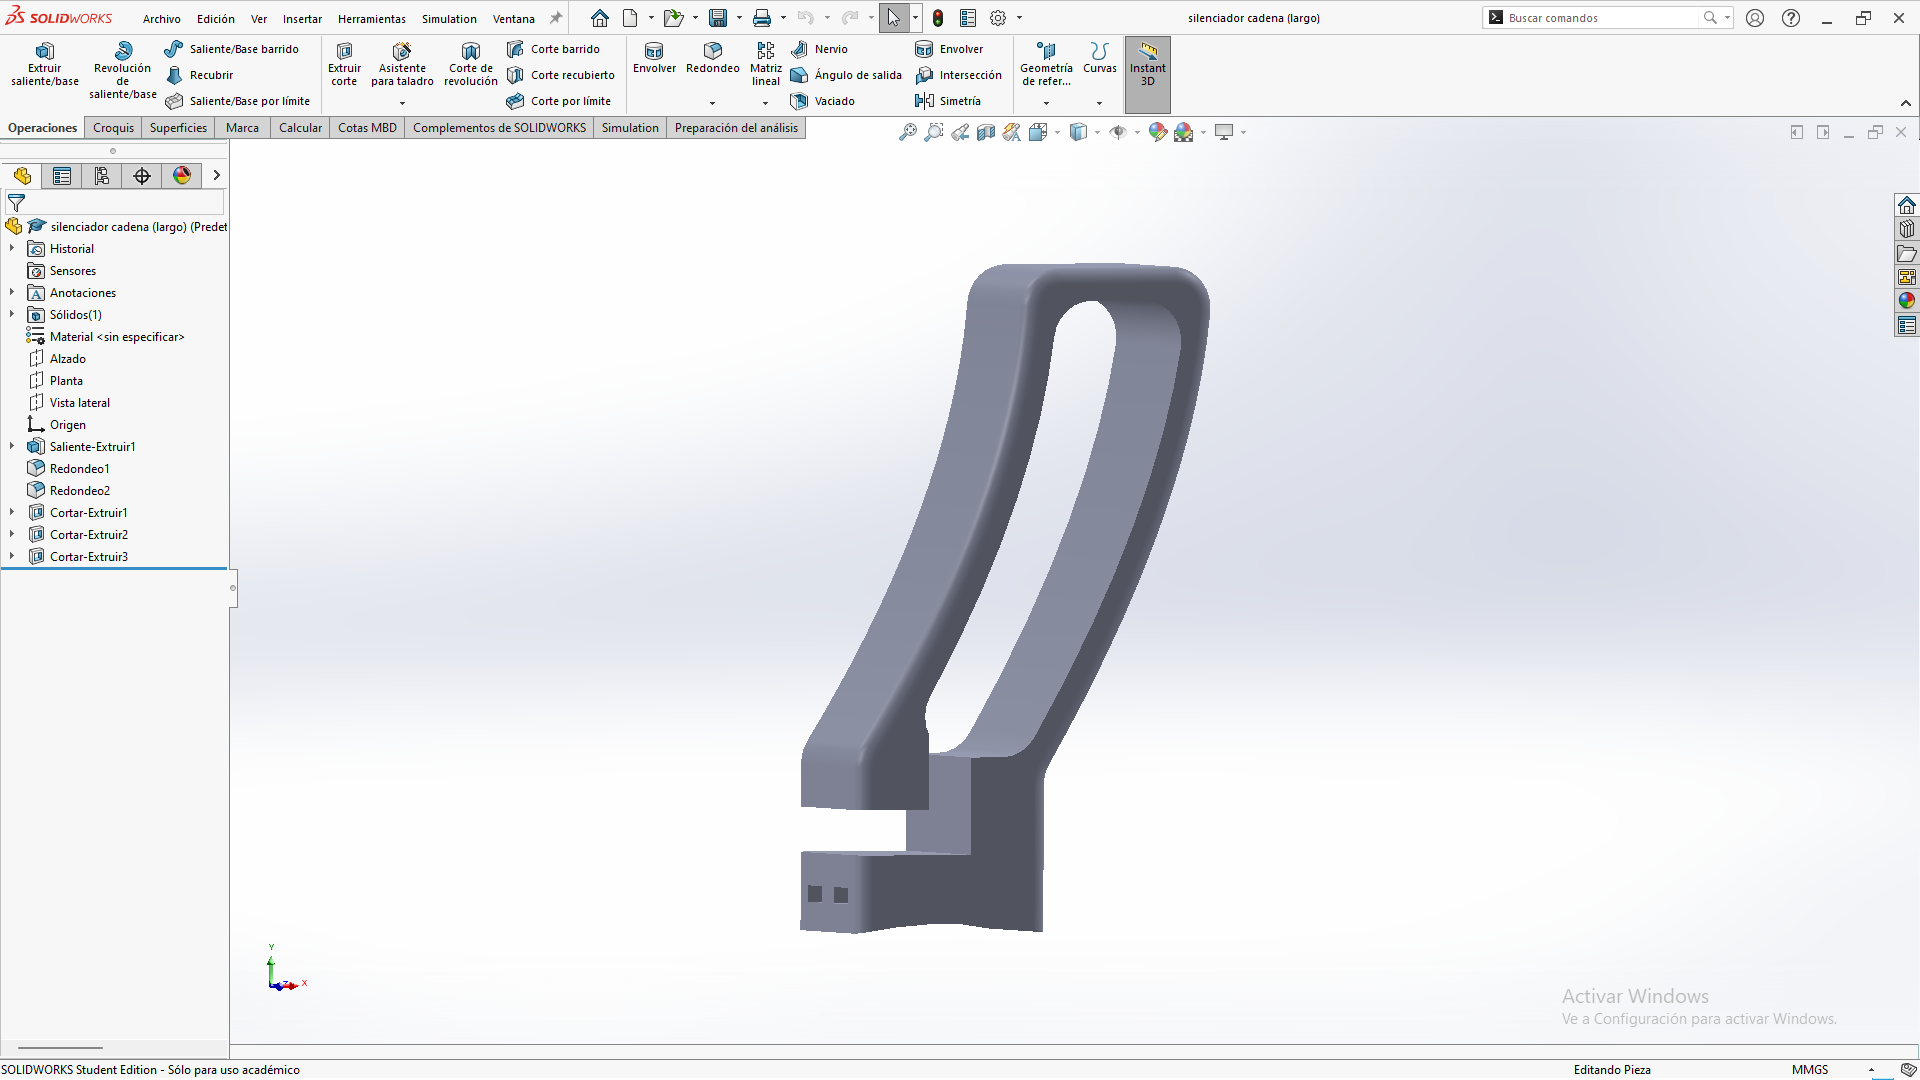The width and height of the screenshot is (1920, 1080).
Task: Open the Options gear icon
Action: [x=997, y=18]
